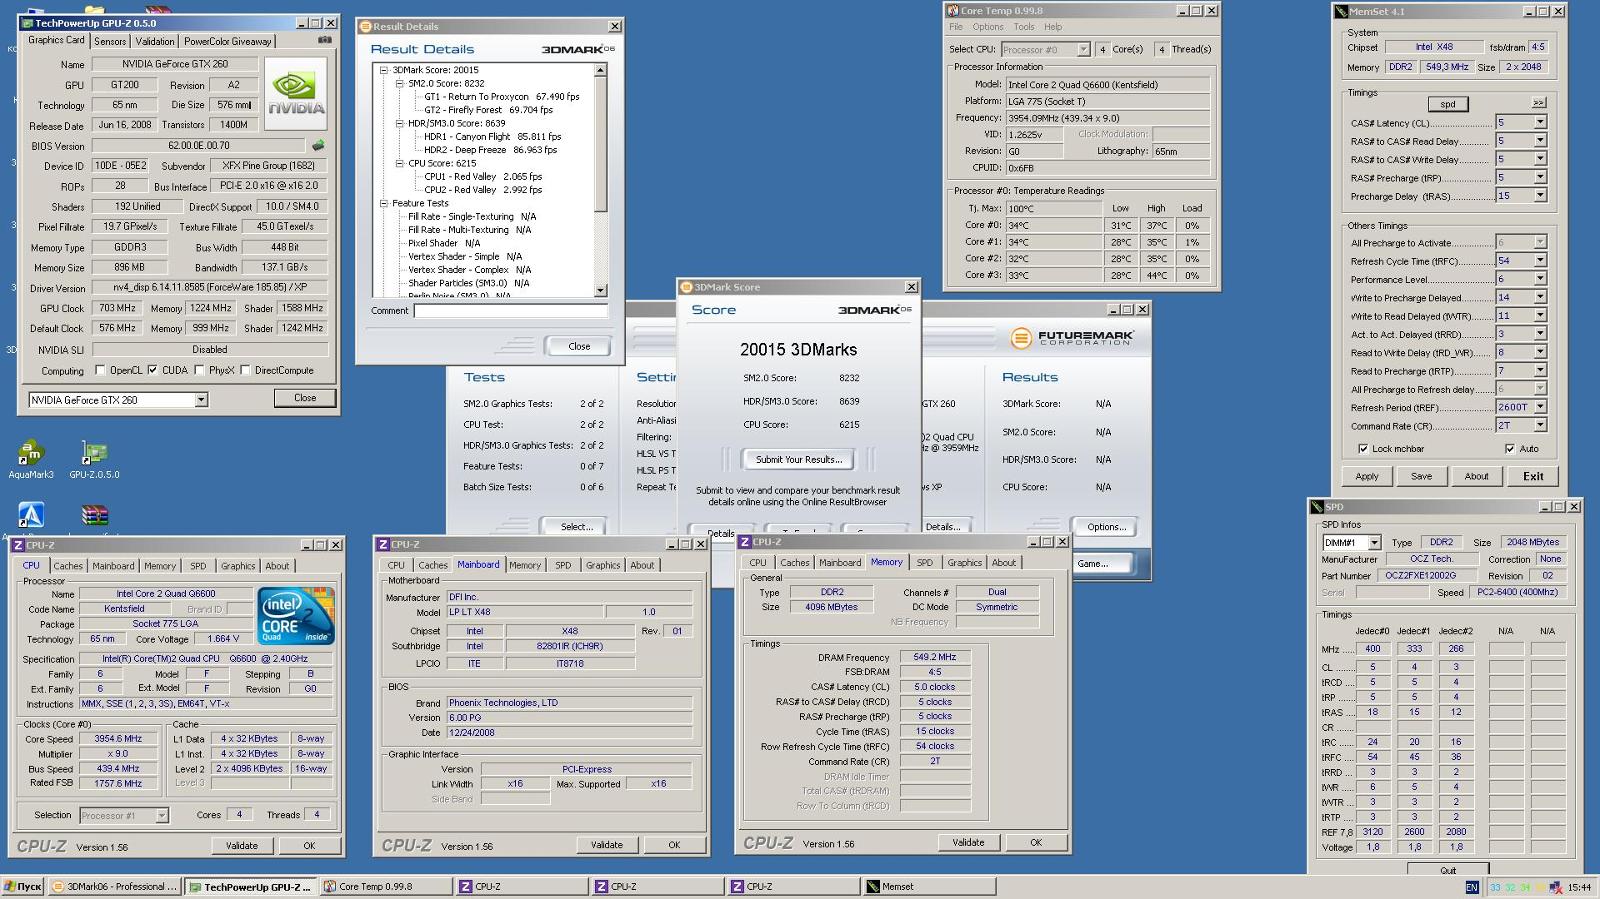Toggle the Auto checkbox in MemSet
This screenshot has height=899, width=1600.
1509,449
